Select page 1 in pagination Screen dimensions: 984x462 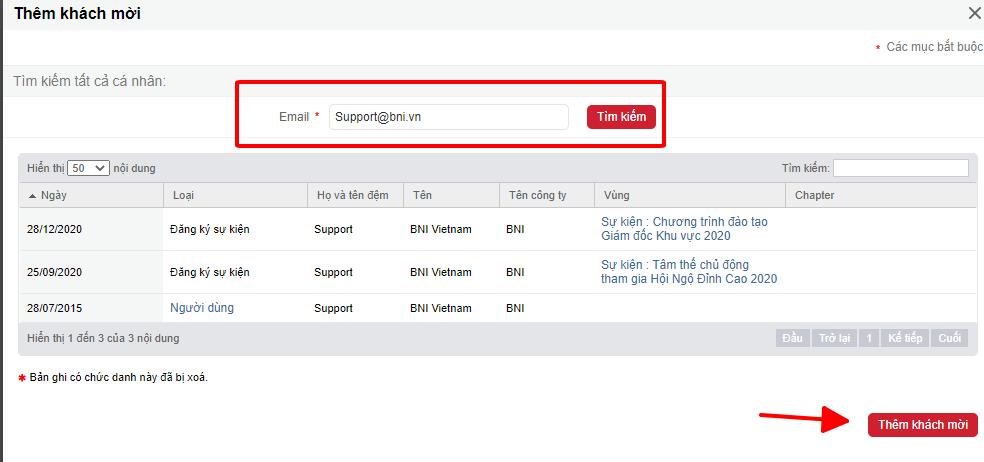click(869, 338)
